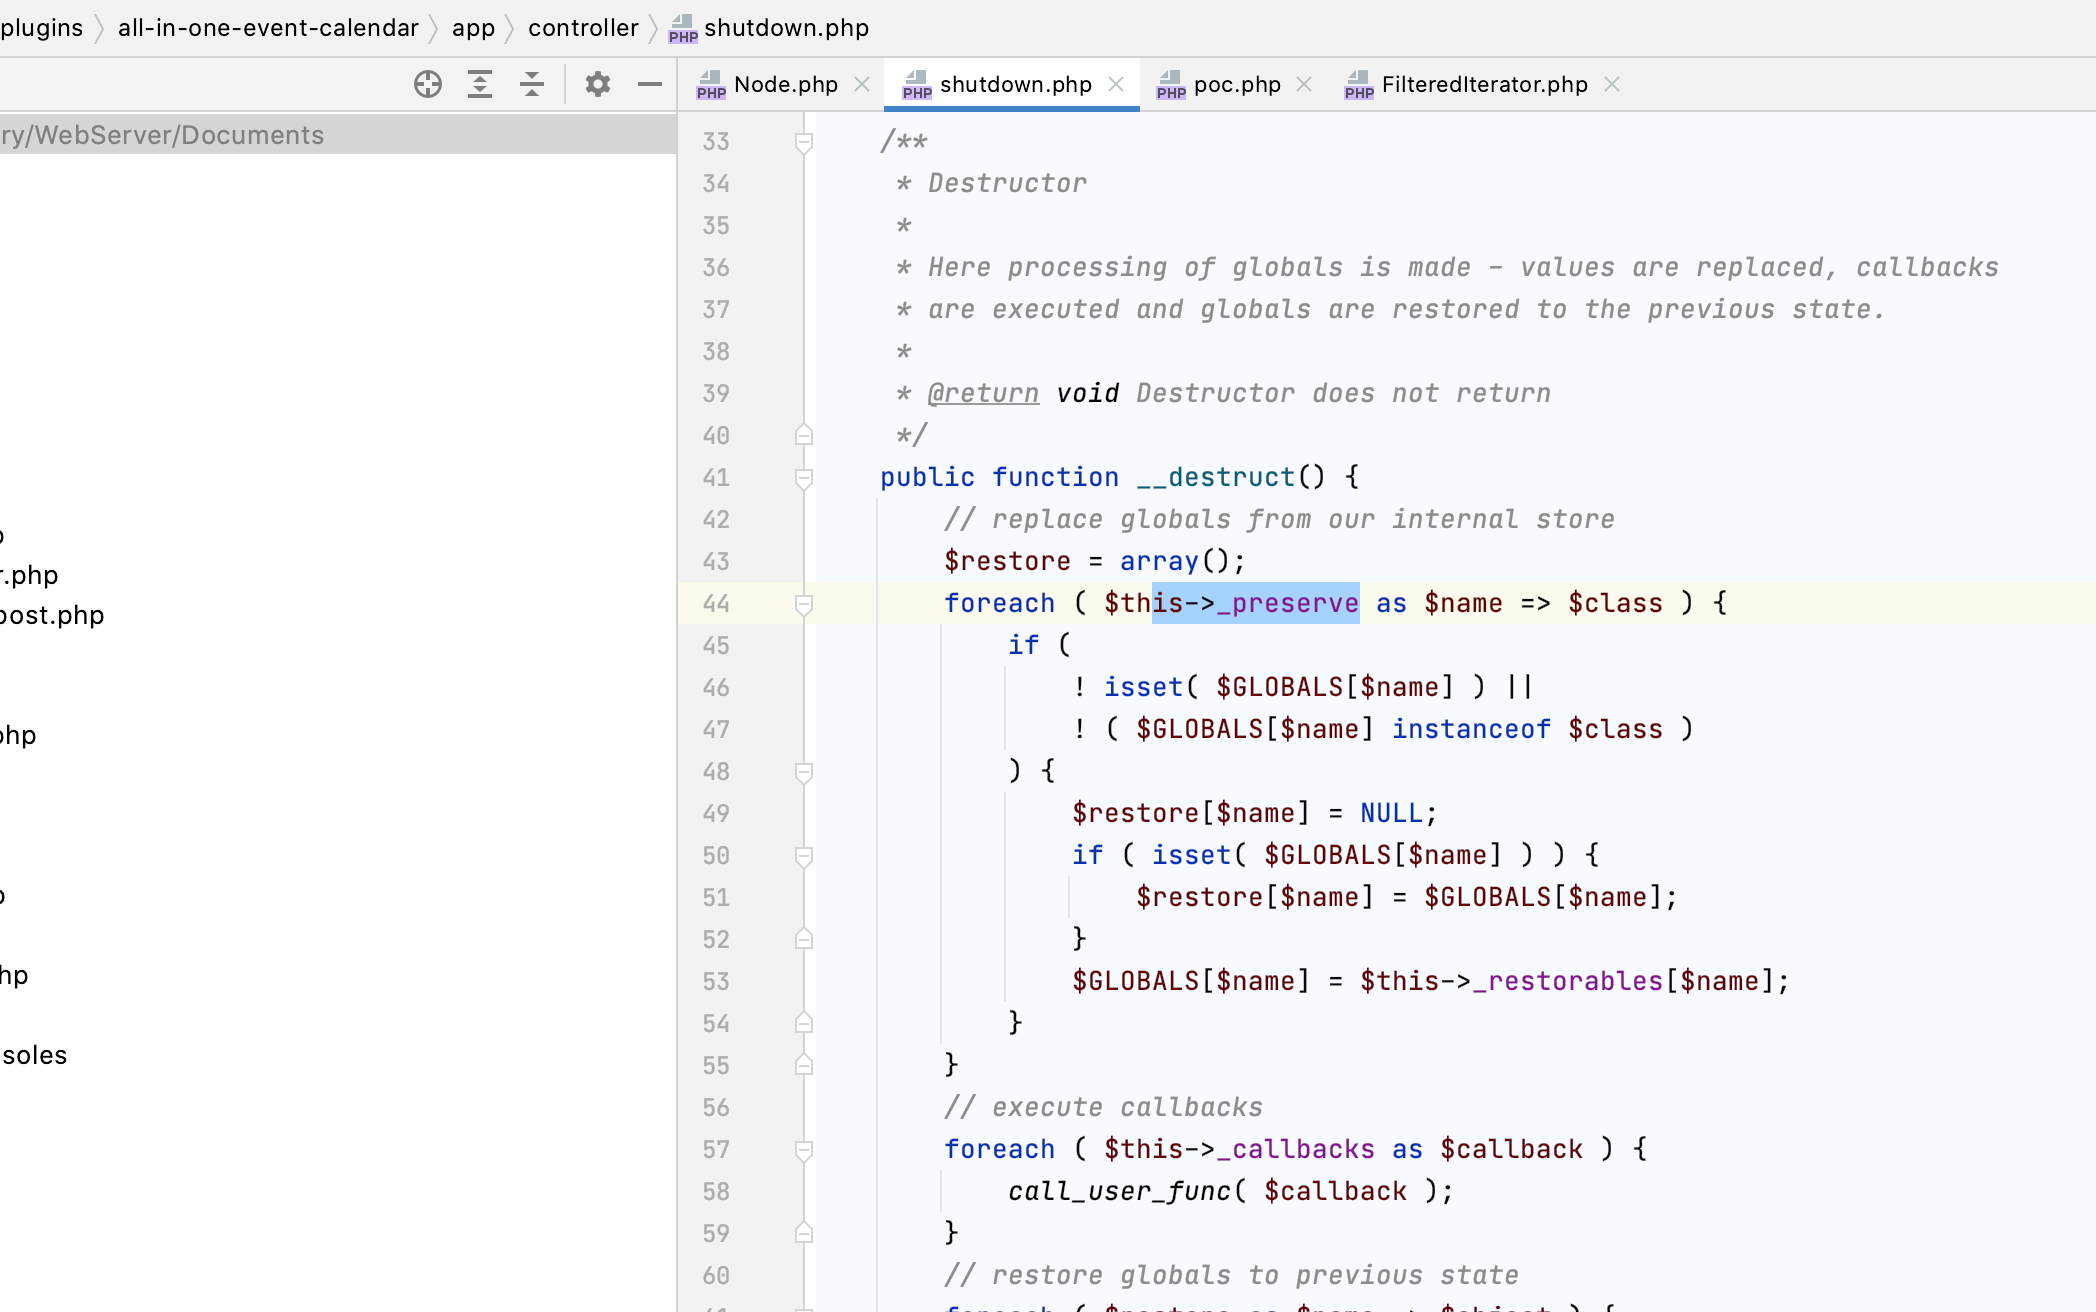Viewport: 2096px width, 1312px height.
Task: Click the all-in-one-event-calendar breadcrumb
Action: pyautogui.click(x=268, y=28)
